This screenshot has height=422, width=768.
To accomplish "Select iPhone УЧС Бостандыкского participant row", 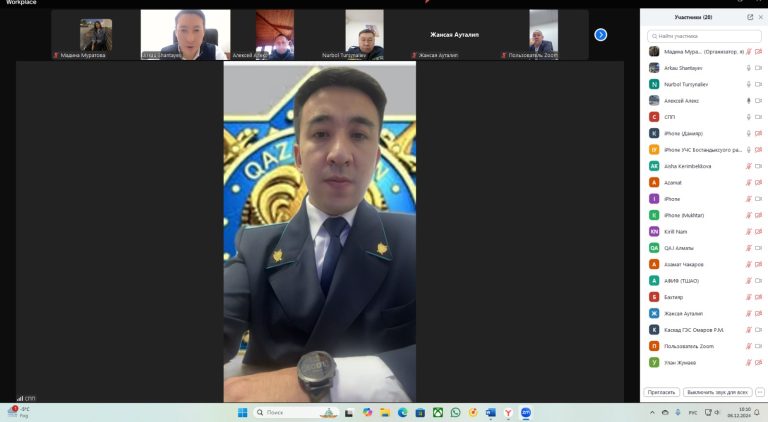I will click(704, 150).
